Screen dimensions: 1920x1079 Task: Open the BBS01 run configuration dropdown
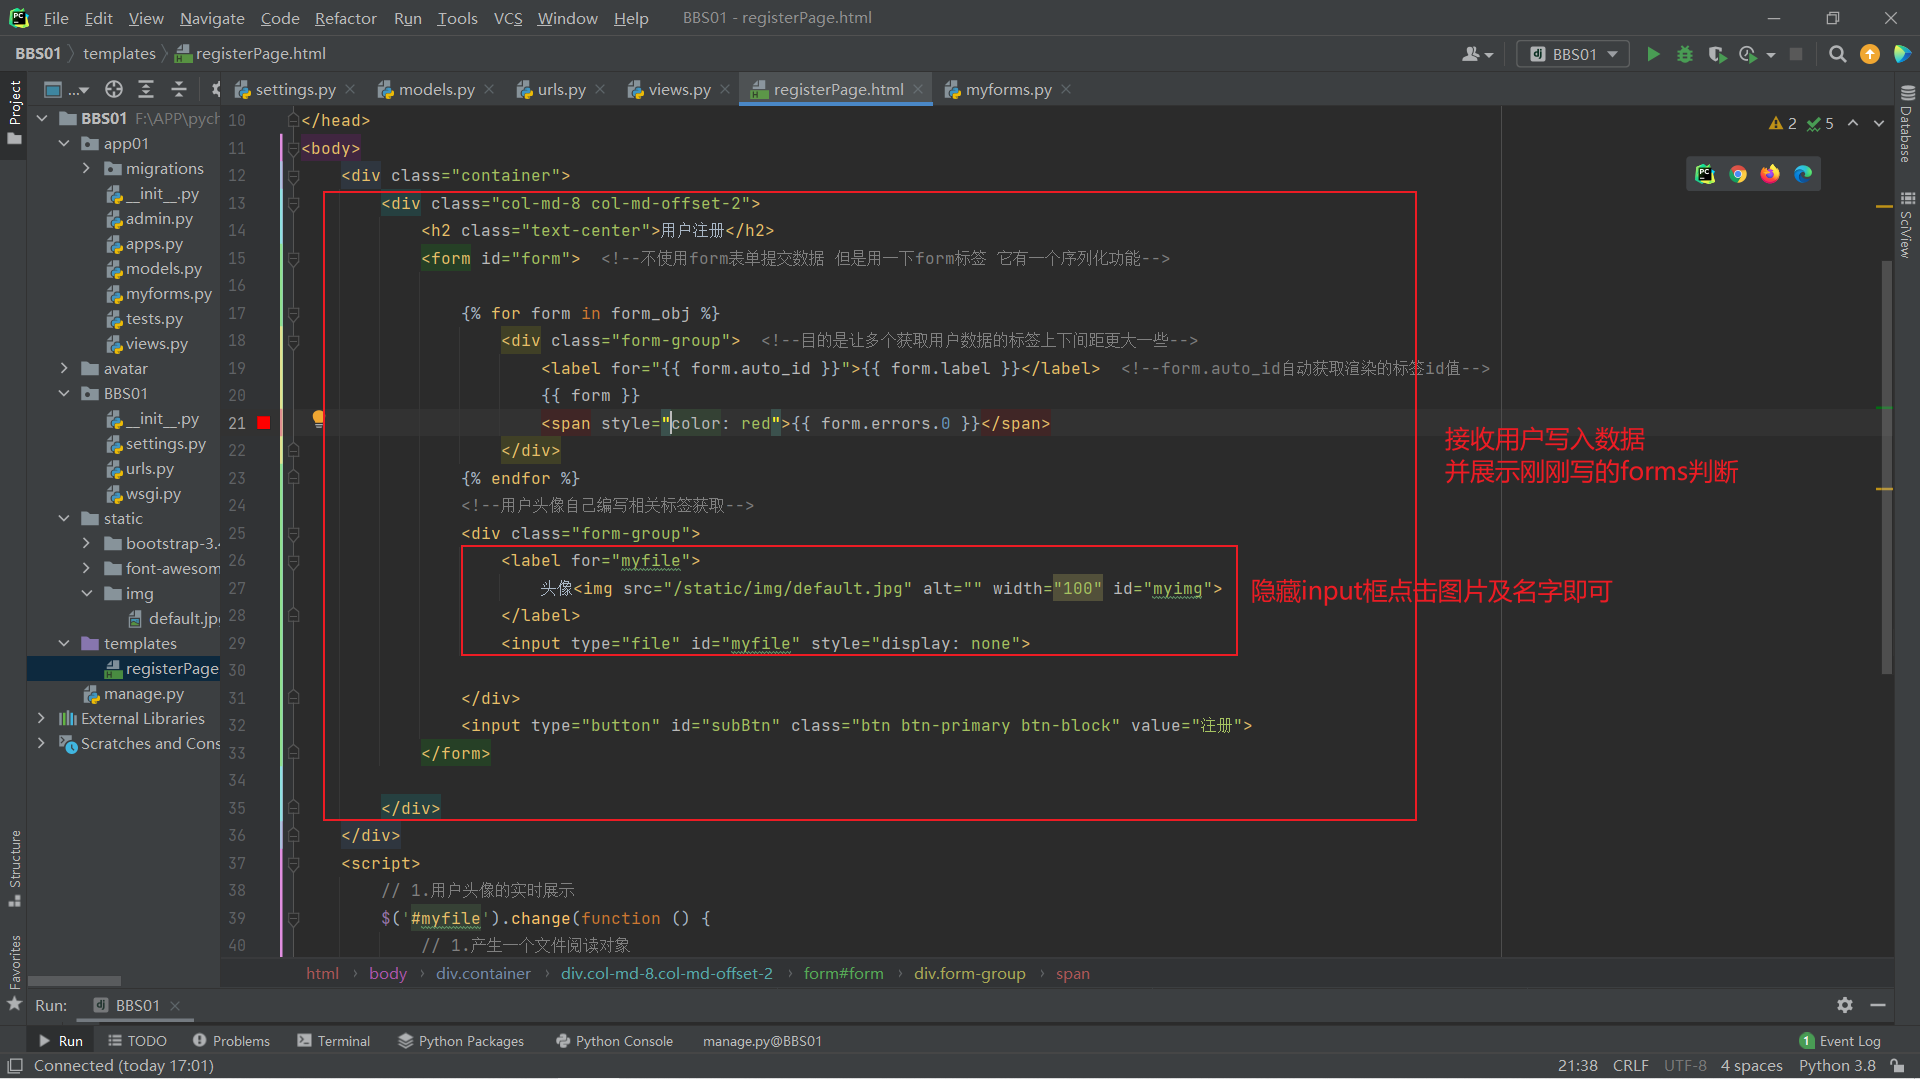(x=1573, y=55)
